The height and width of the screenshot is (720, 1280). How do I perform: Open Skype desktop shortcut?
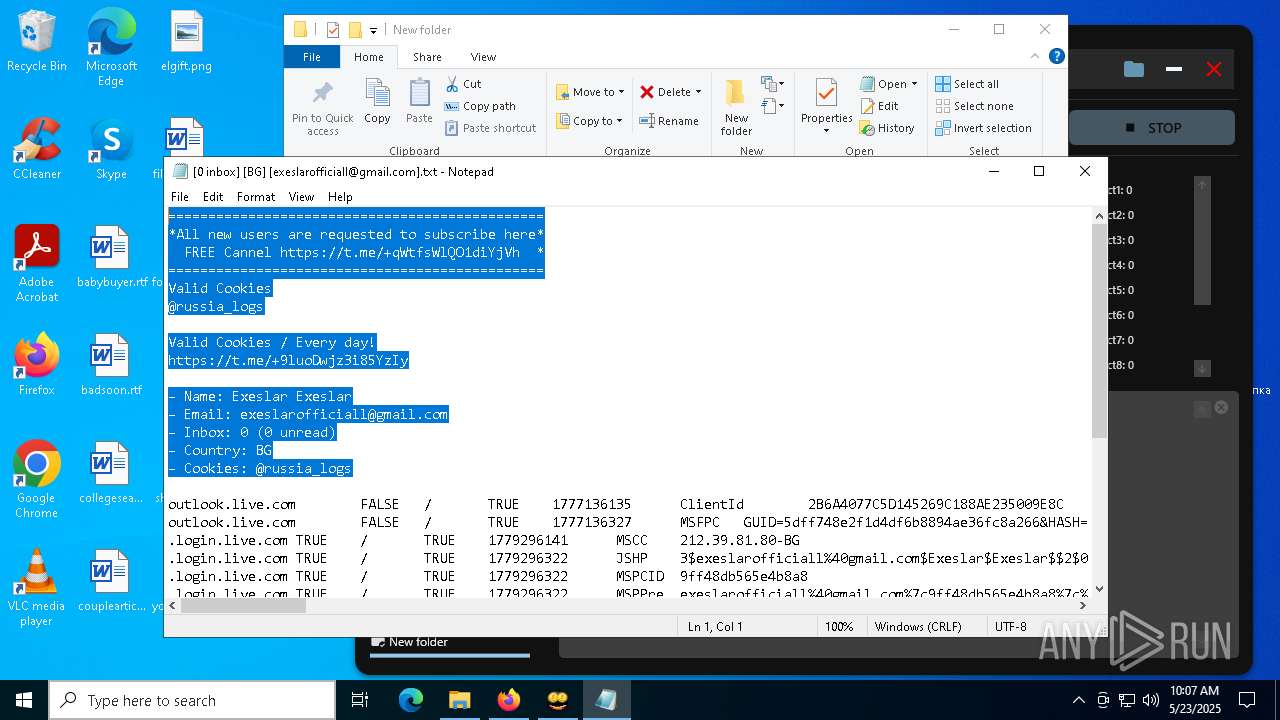coord(111,148)
